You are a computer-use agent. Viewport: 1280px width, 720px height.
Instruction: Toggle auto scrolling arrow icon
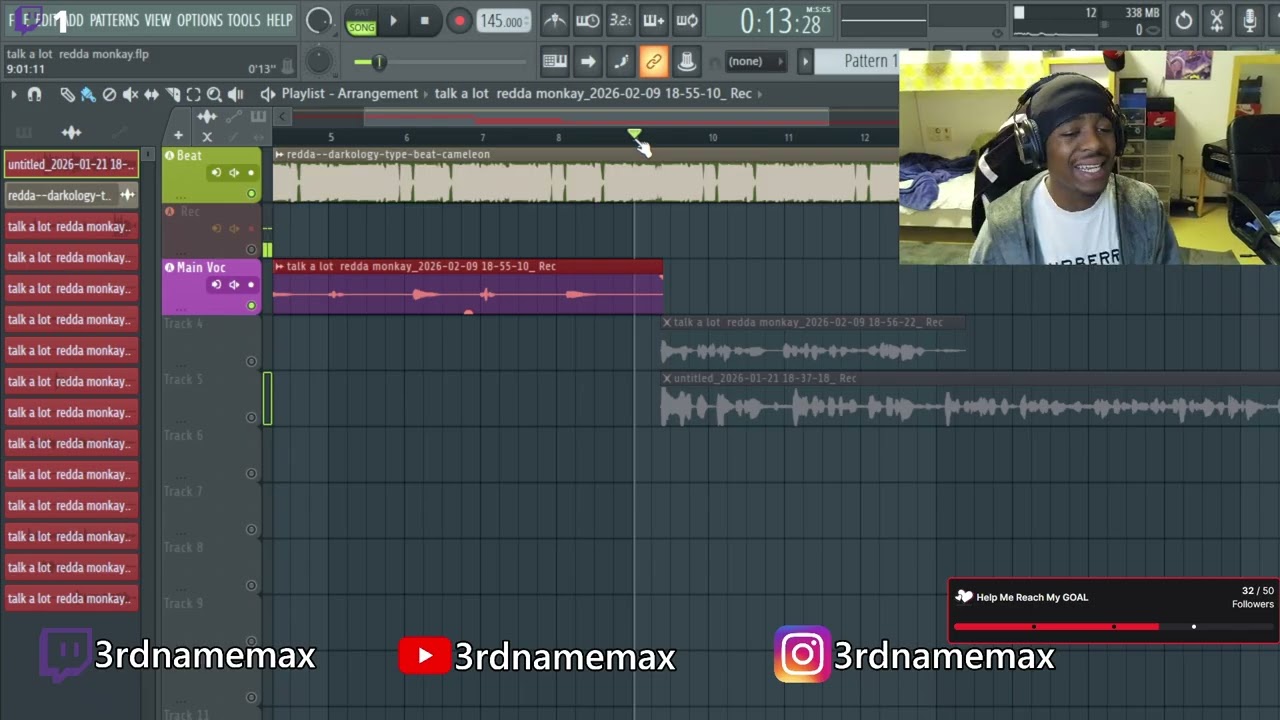588,62
